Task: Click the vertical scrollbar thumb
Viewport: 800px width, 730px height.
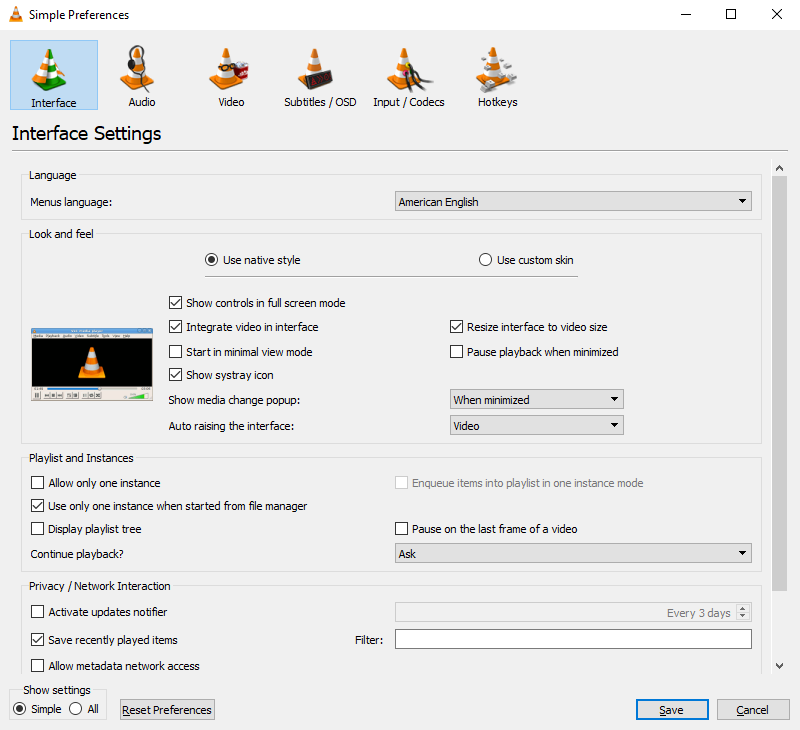Action: tap(779, 384)
